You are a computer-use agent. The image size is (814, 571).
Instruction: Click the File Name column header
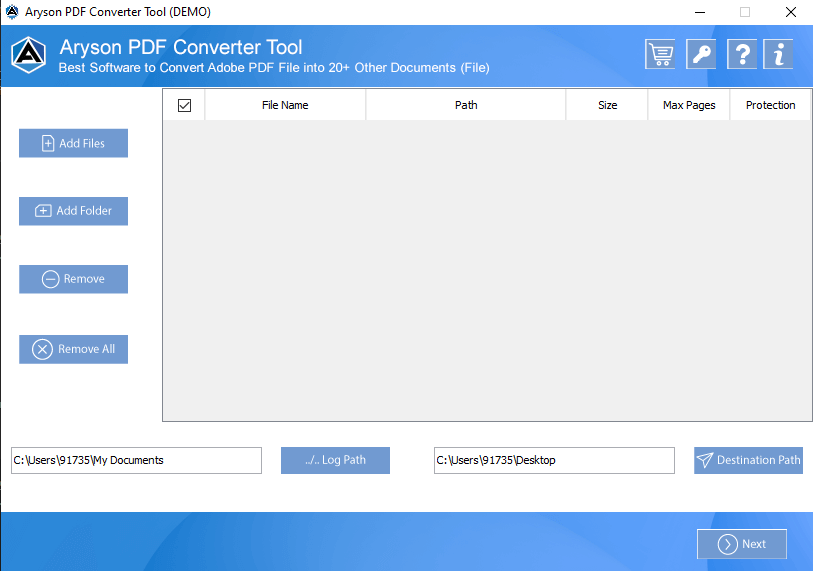pyautogui.click(x=285, y=105)
